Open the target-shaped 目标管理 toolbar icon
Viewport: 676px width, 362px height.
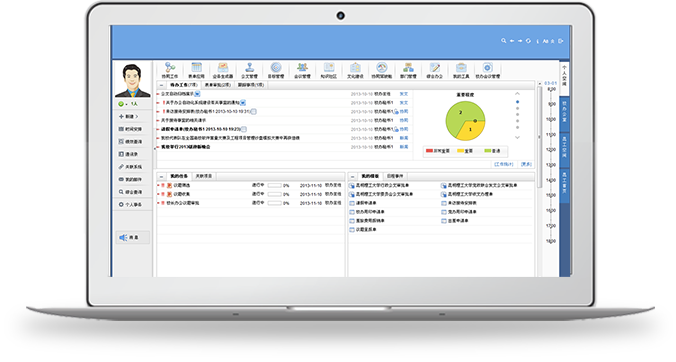276,70
